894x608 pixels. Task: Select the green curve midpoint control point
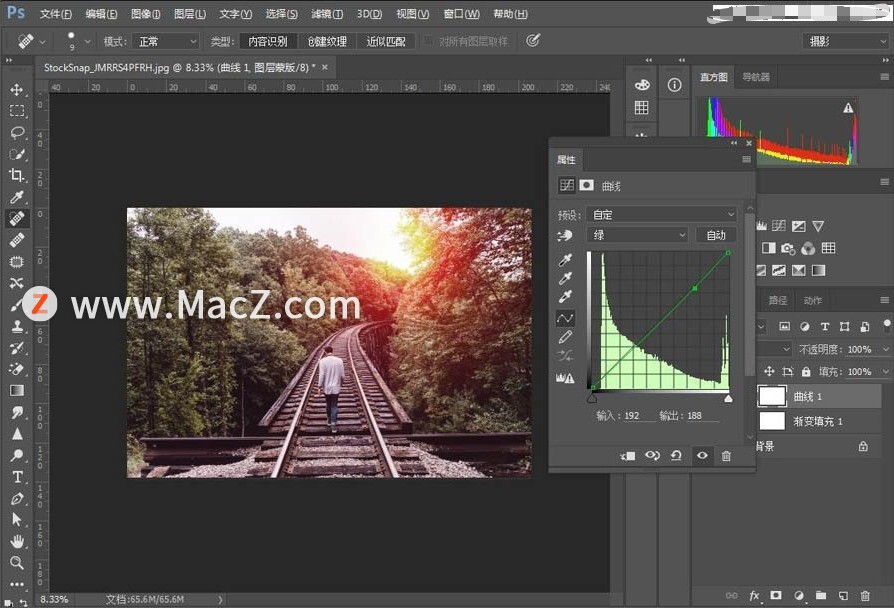click(694, 289)
